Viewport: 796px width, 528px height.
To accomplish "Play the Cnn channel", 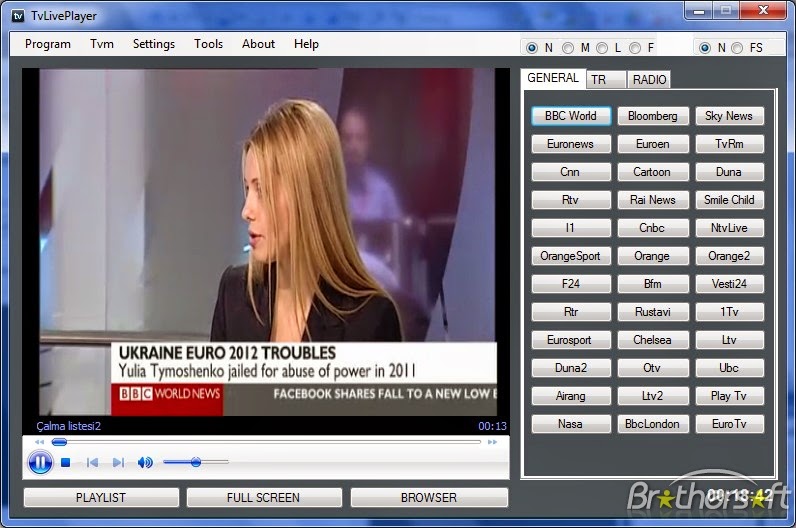I will click(571, 172).
